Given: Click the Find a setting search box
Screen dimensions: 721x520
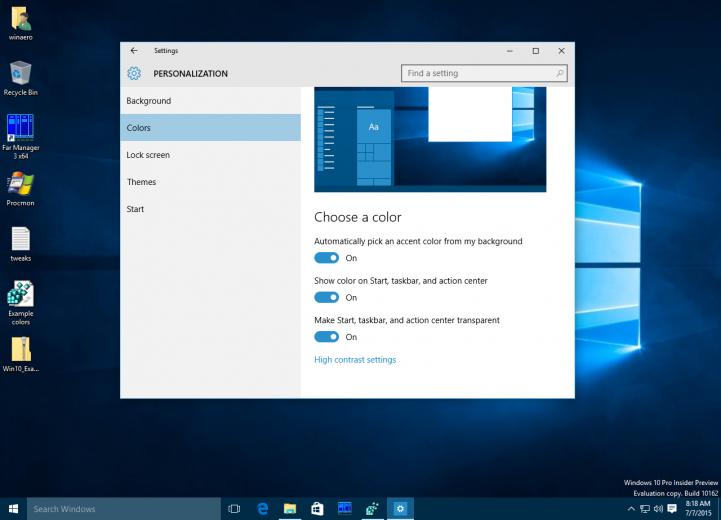Looking at the screenshot, I should click(x=484, y=73).
